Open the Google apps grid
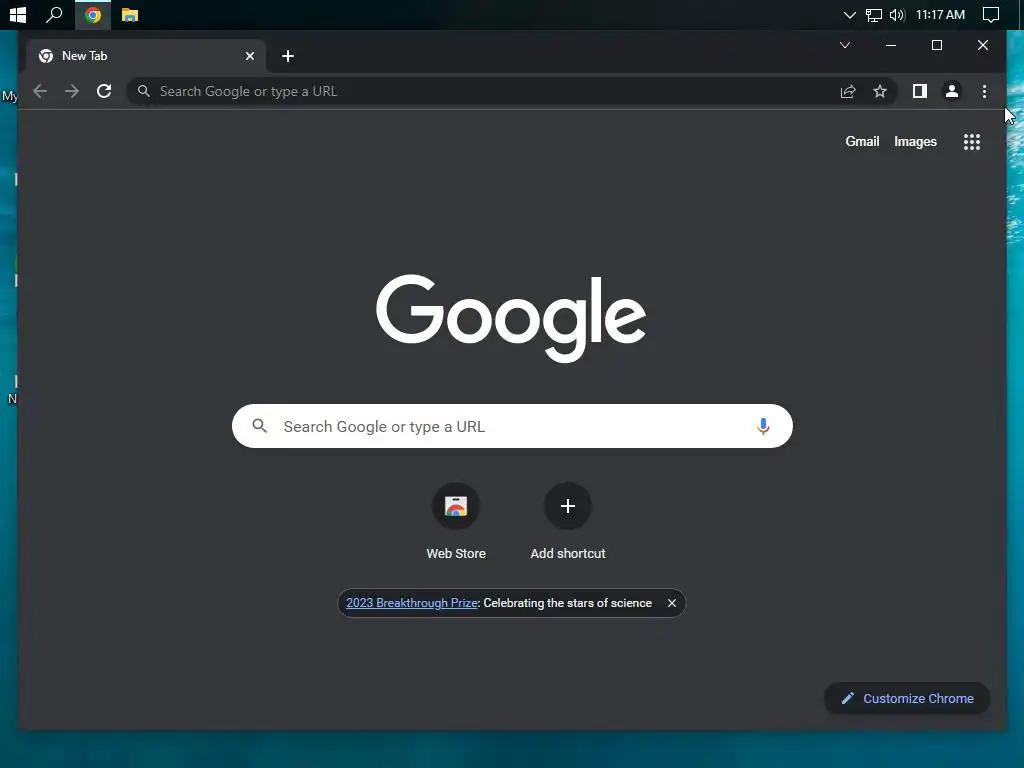Screen dimensions: 1024x768 972,142
